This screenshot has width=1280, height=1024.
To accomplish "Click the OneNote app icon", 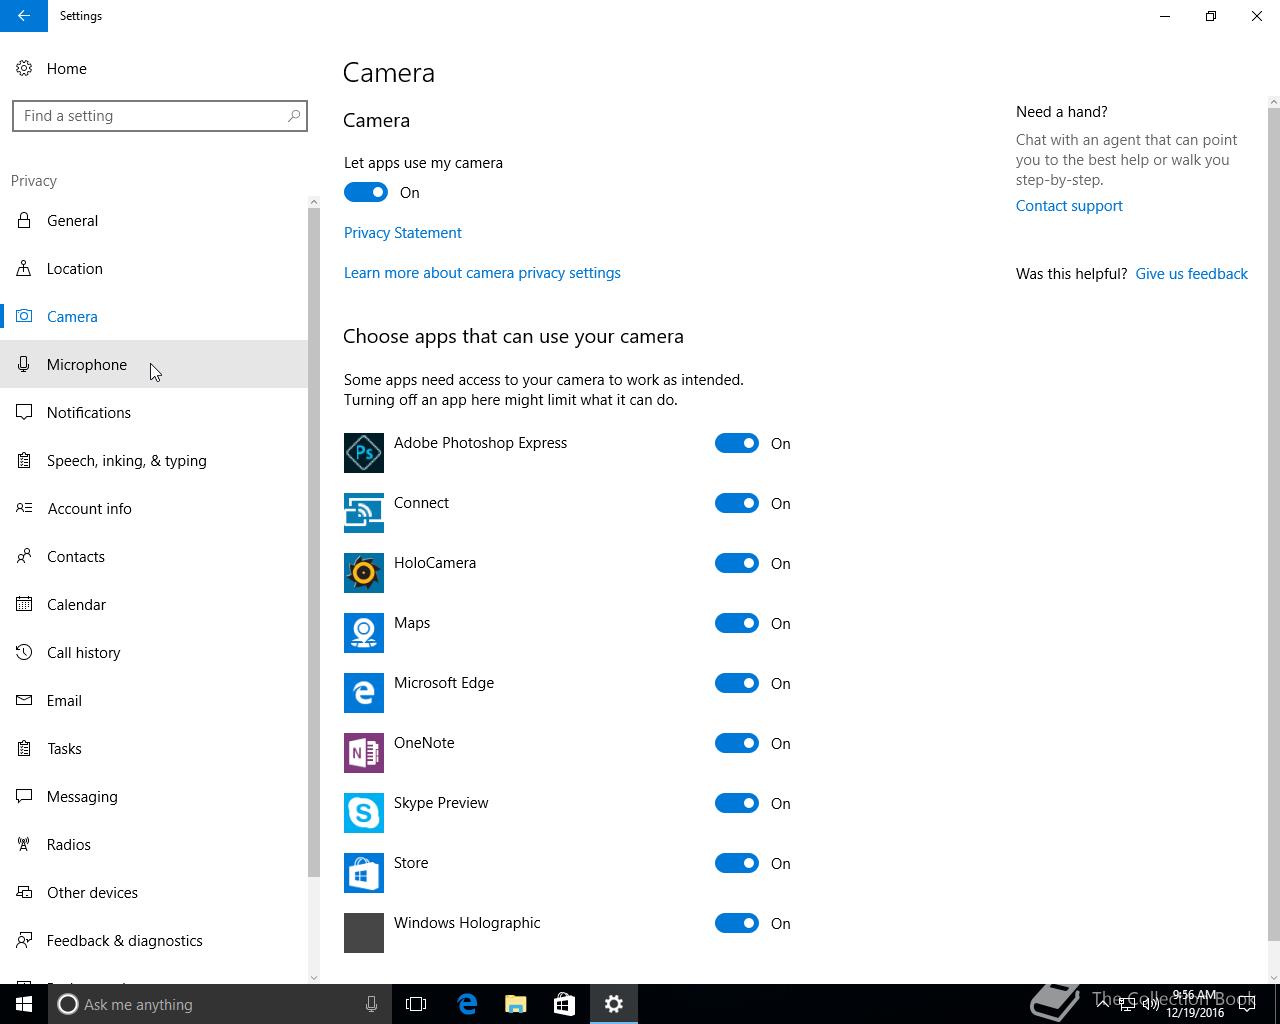I will (x=364, y=753).
